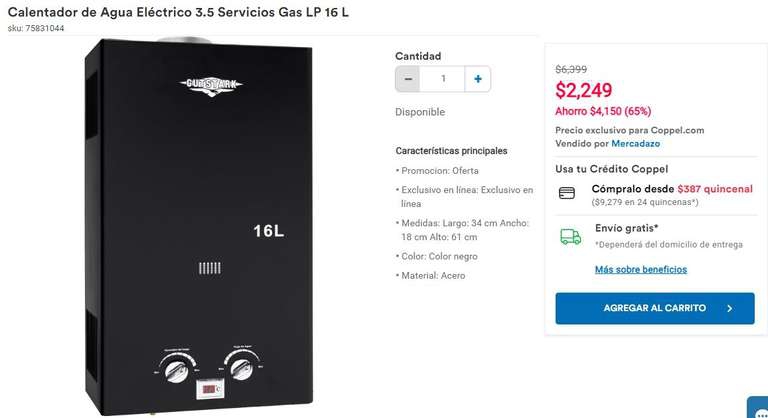Increase quantity with the plus button
The image size is (768, 418).
tap(478, 79)
